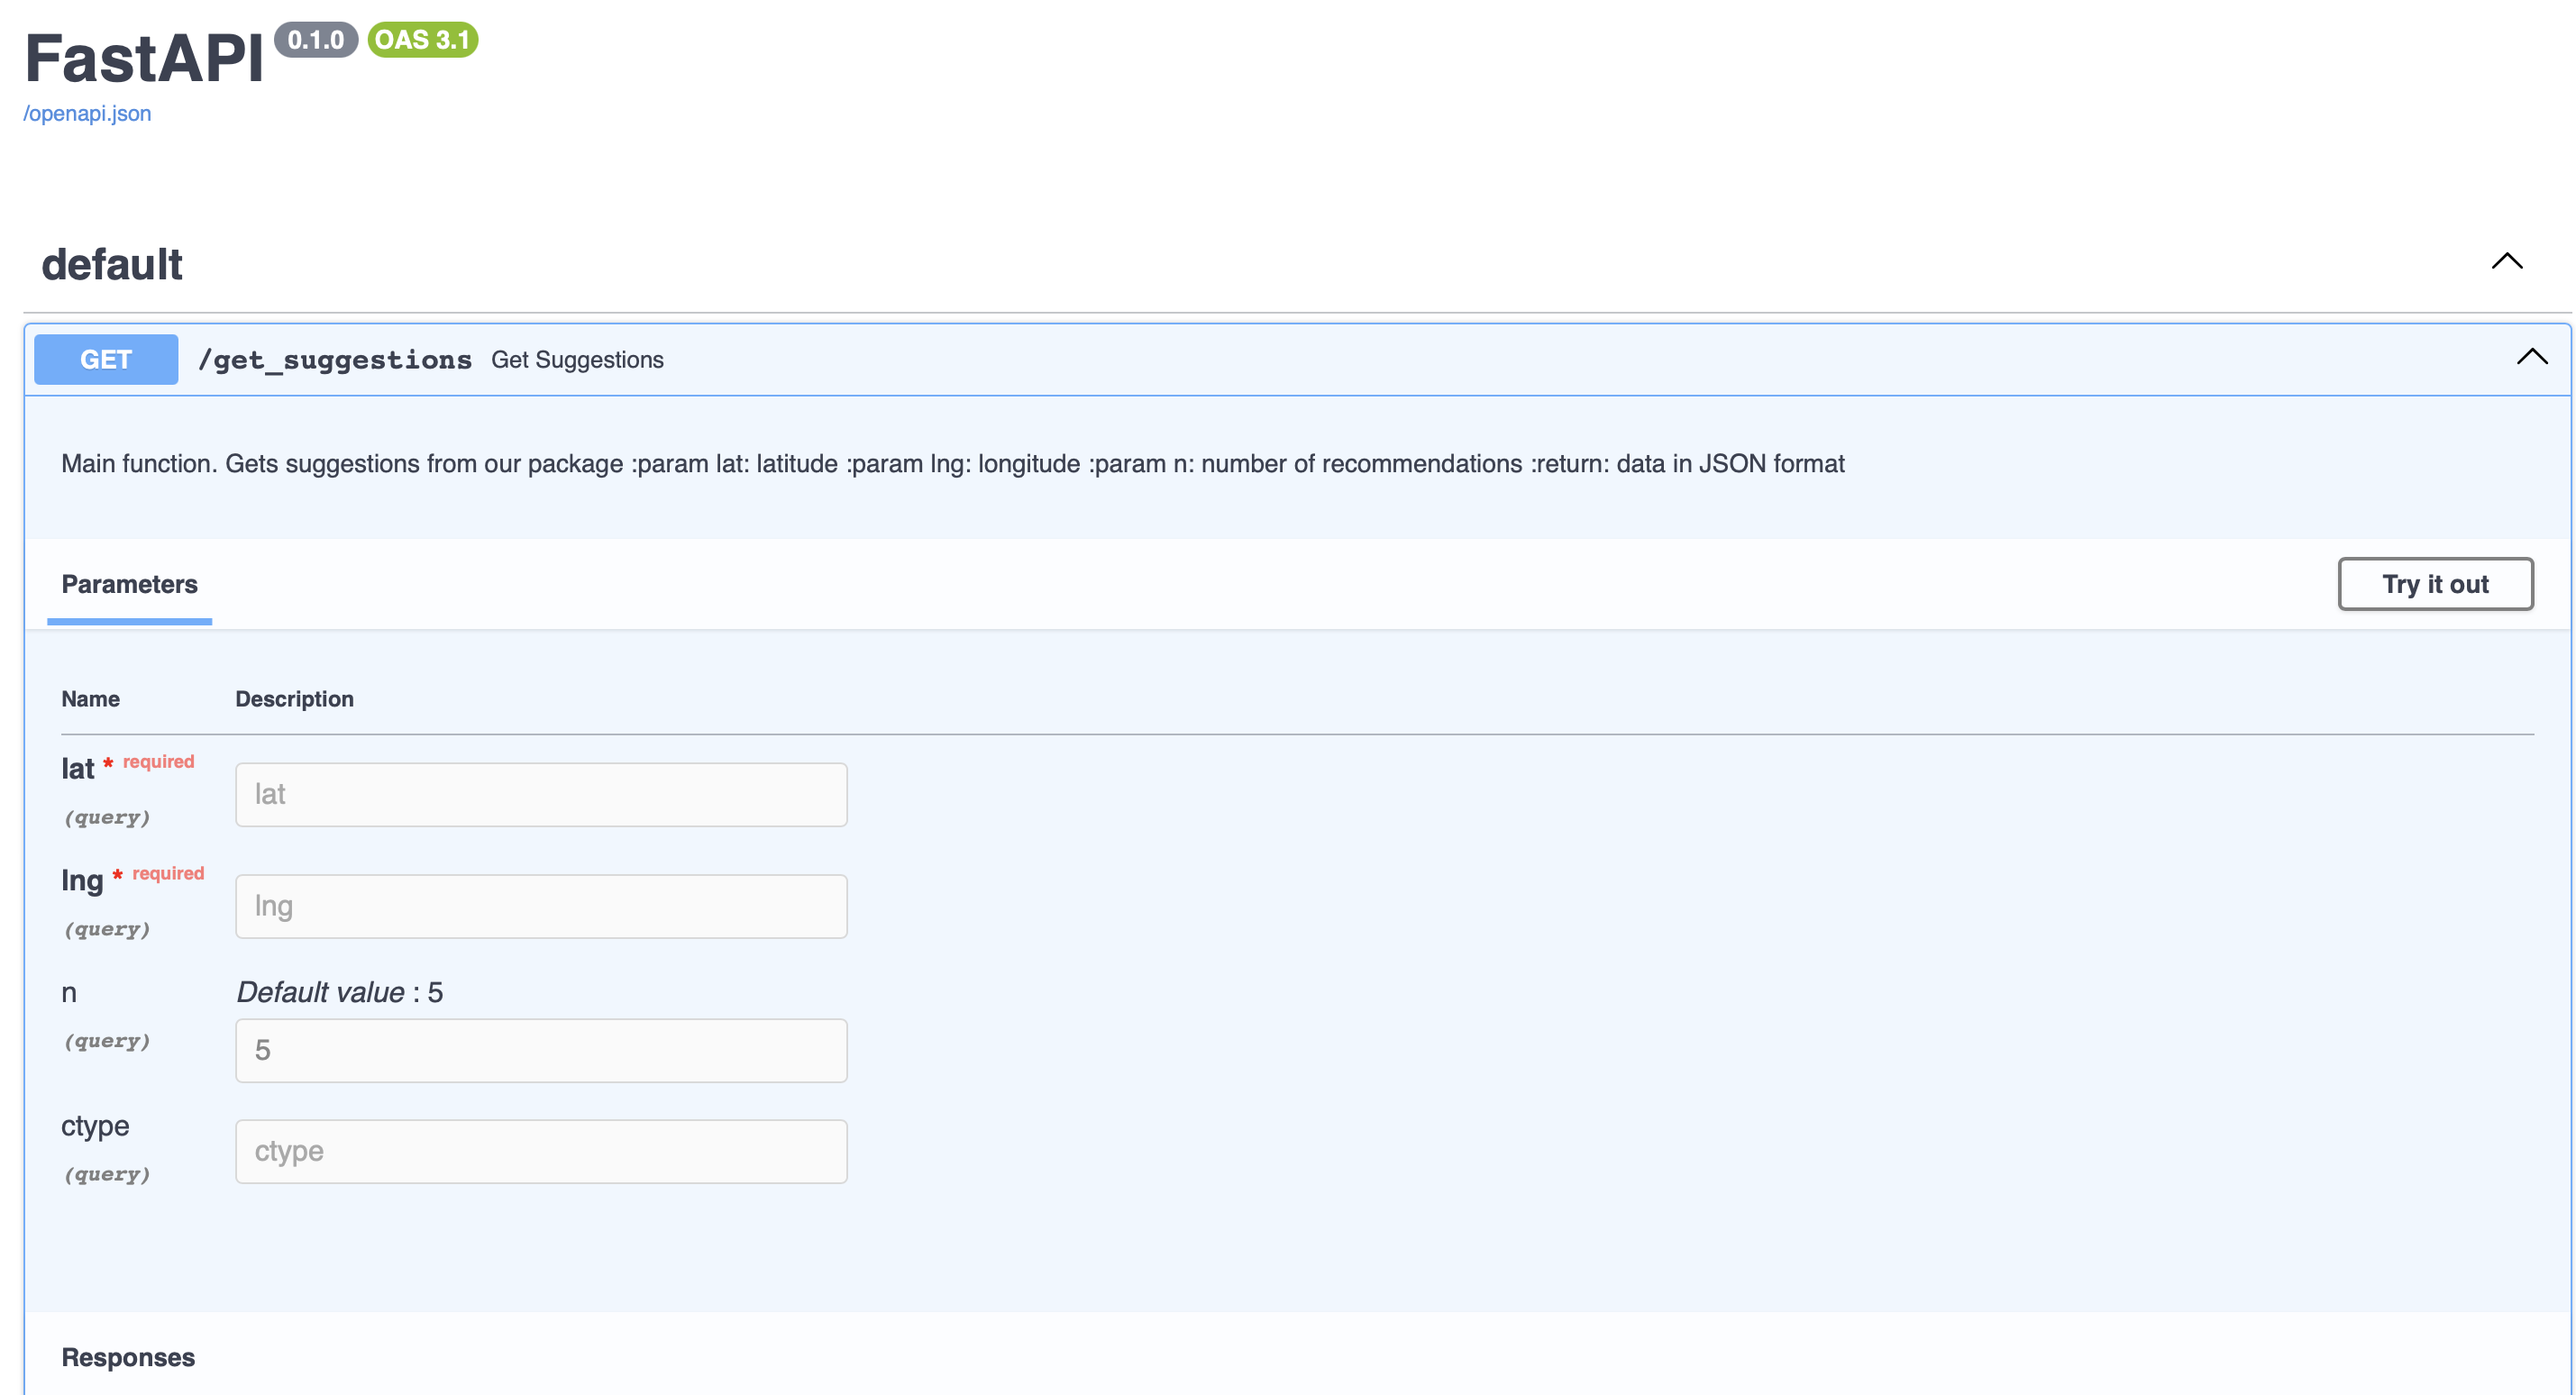This screenshot has width=2576, height=1395.
Task: Click the lng input field
Action: (541, 906)
